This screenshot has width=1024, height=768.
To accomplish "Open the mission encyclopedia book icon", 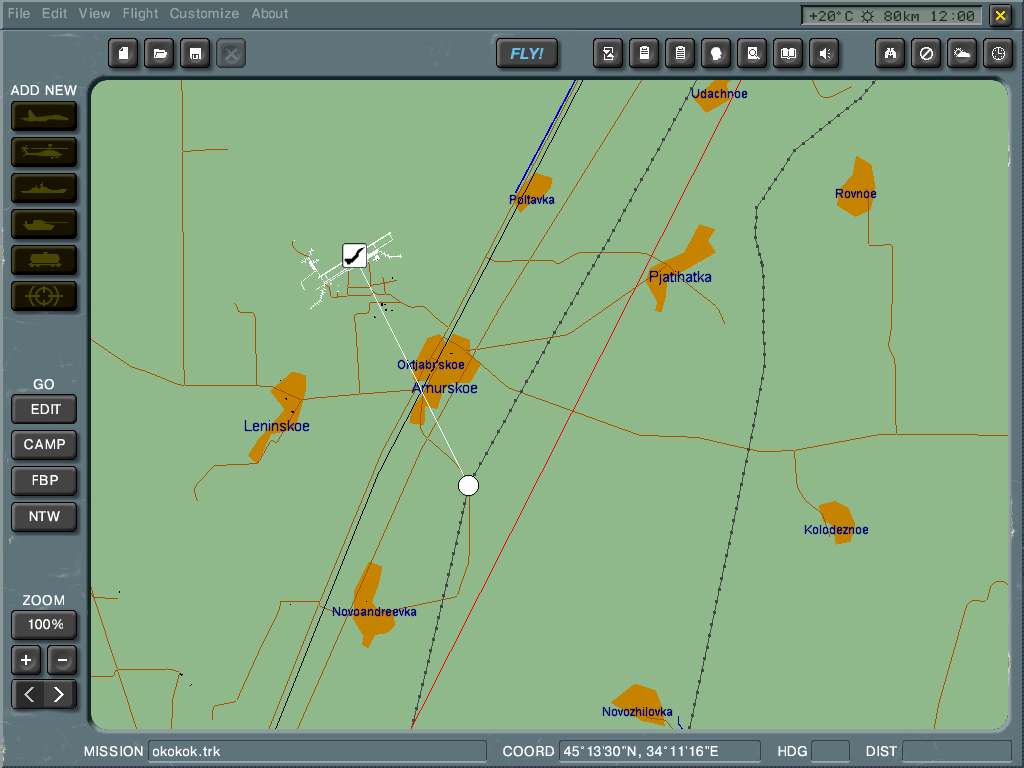I will pos(788,53).
